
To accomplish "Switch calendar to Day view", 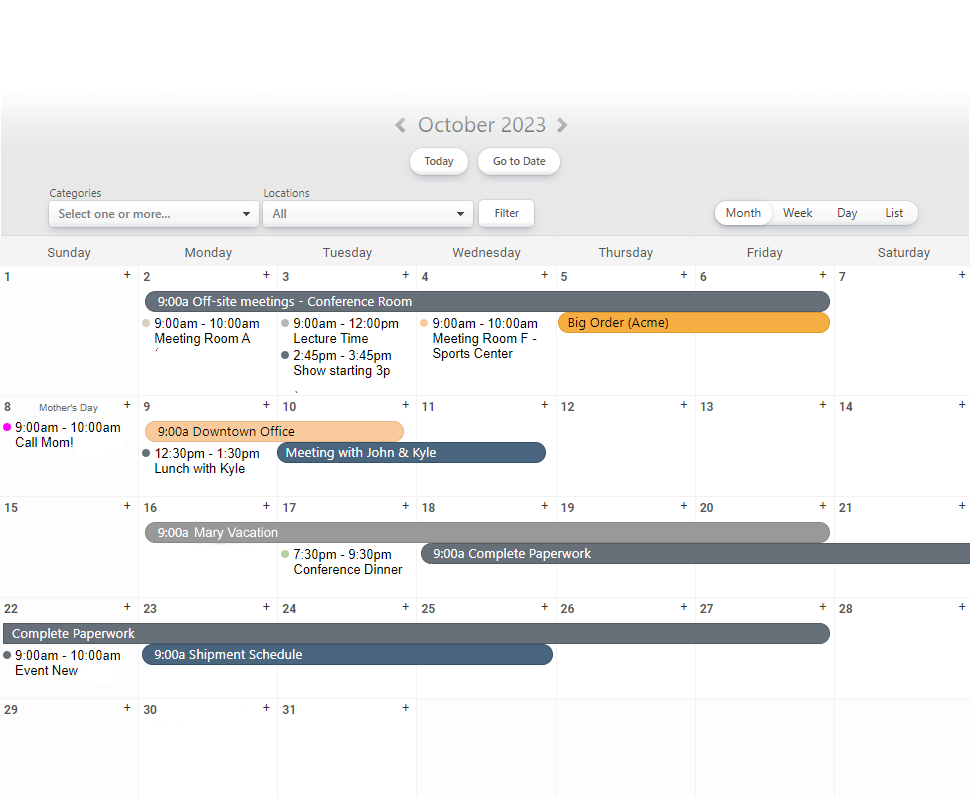I will point(847,213).
